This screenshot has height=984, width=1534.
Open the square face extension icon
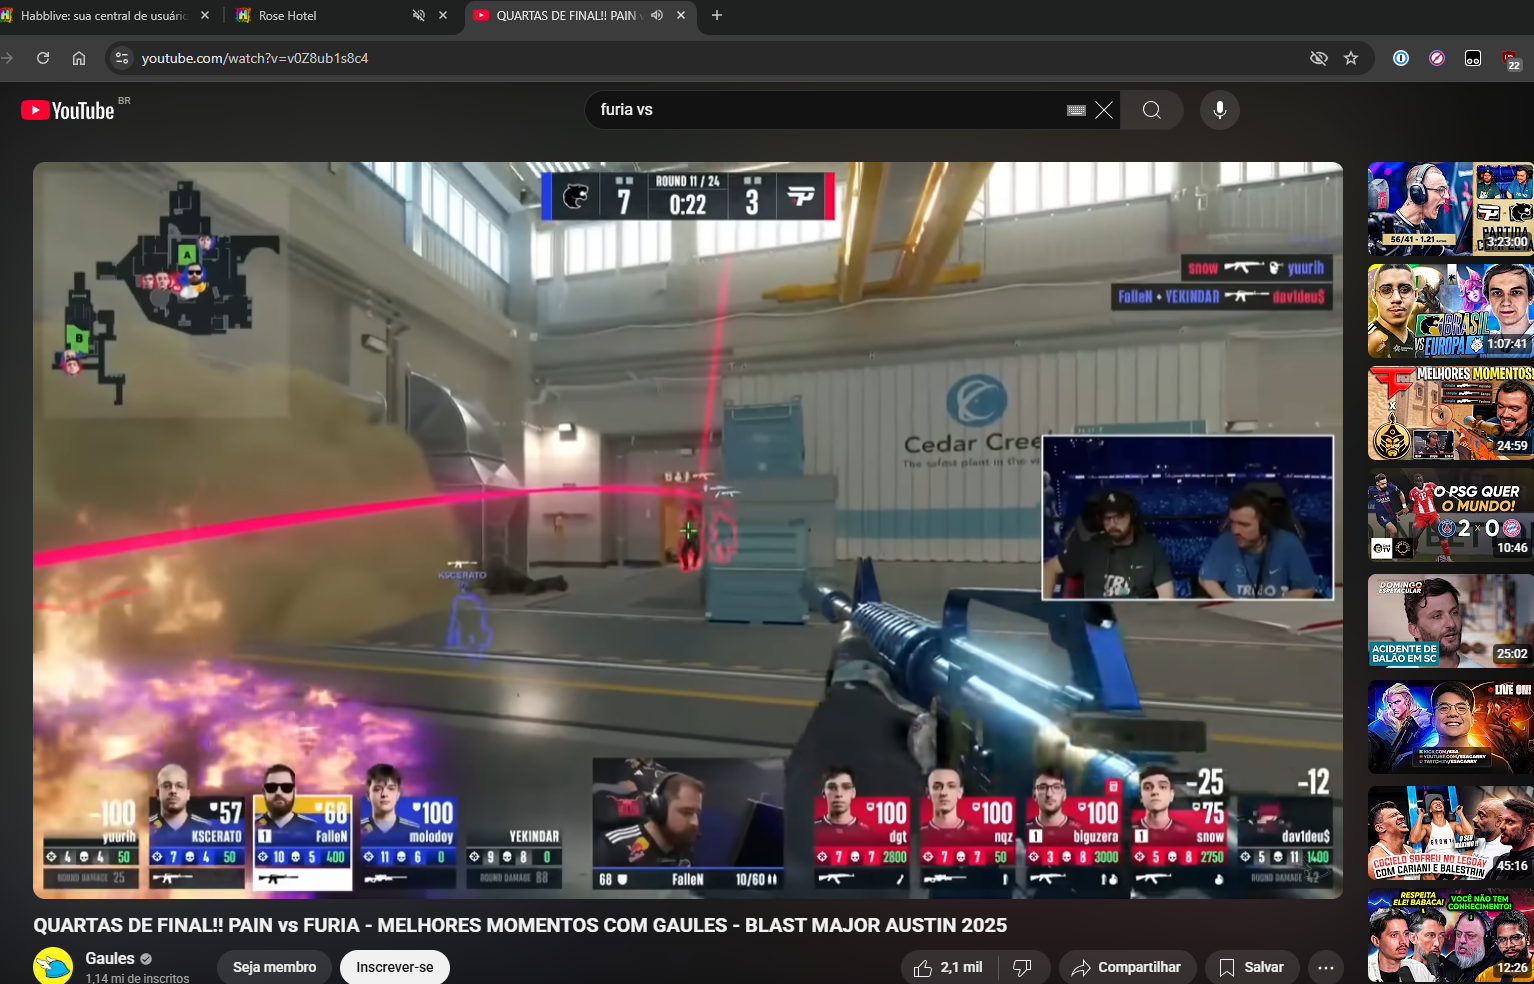coord(1473,58)
